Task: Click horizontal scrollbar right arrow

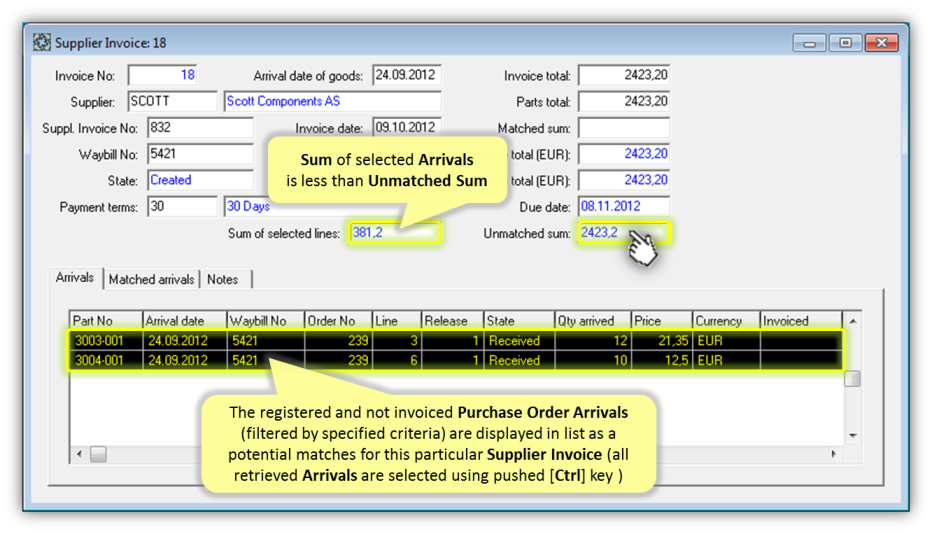Action: click(x=836, y=454)
